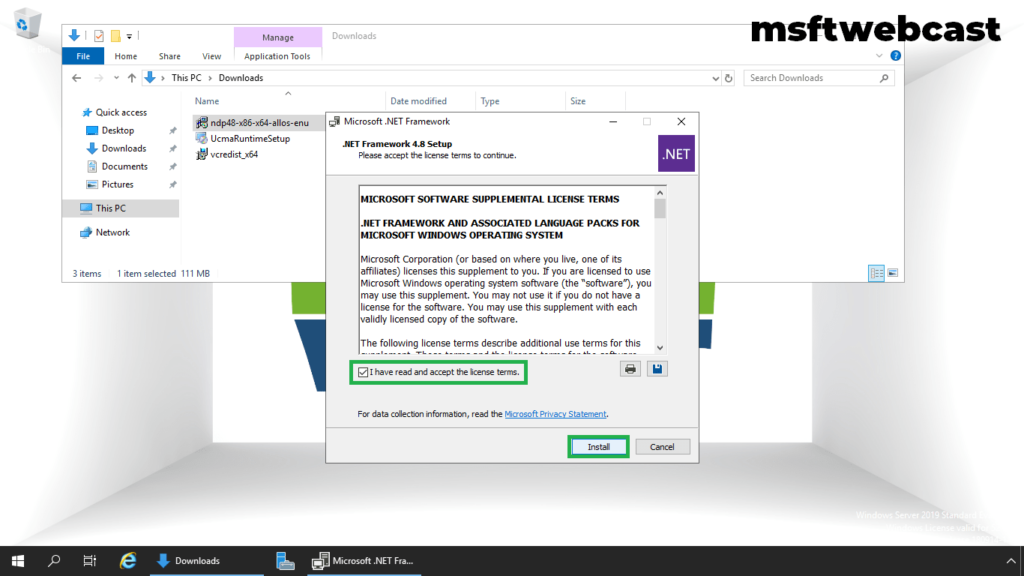This screenshot has width=1024, height=576.
Task: Click This PC in address bar path
Action: pyautogui.click(x=186, y=78)
